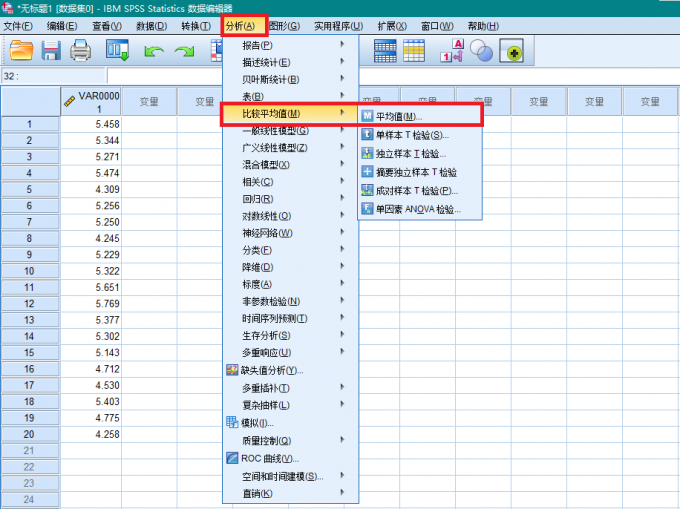Click the icon beside 独立样本 T 检验
This screenshot has width=680, height=509.
[367, 153]
